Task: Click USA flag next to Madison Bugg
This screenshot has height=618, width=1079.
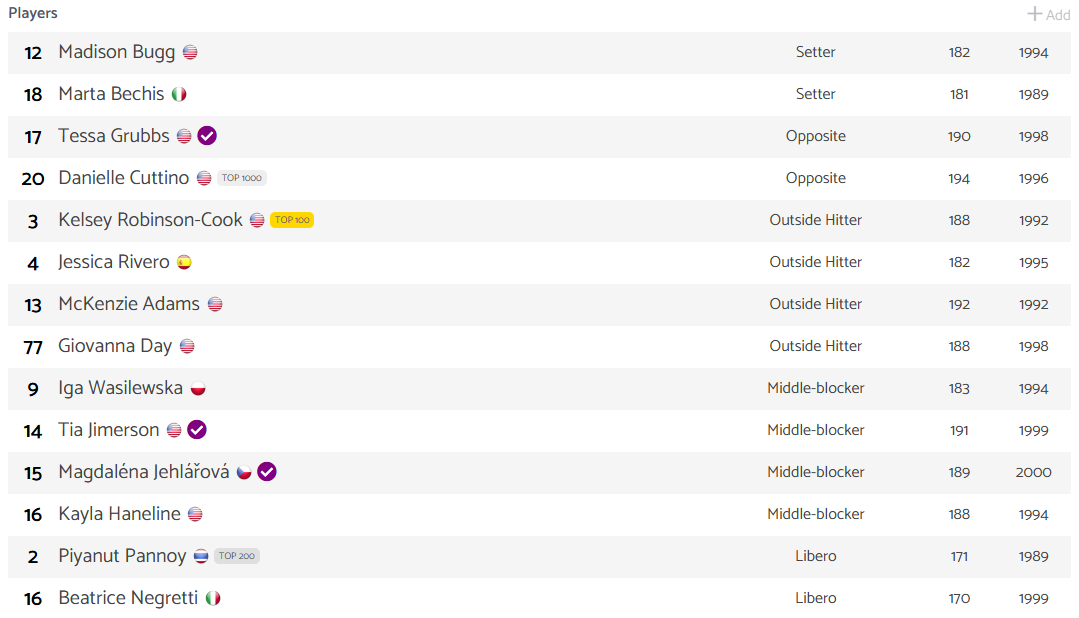Action: click(x=190, y=52)
